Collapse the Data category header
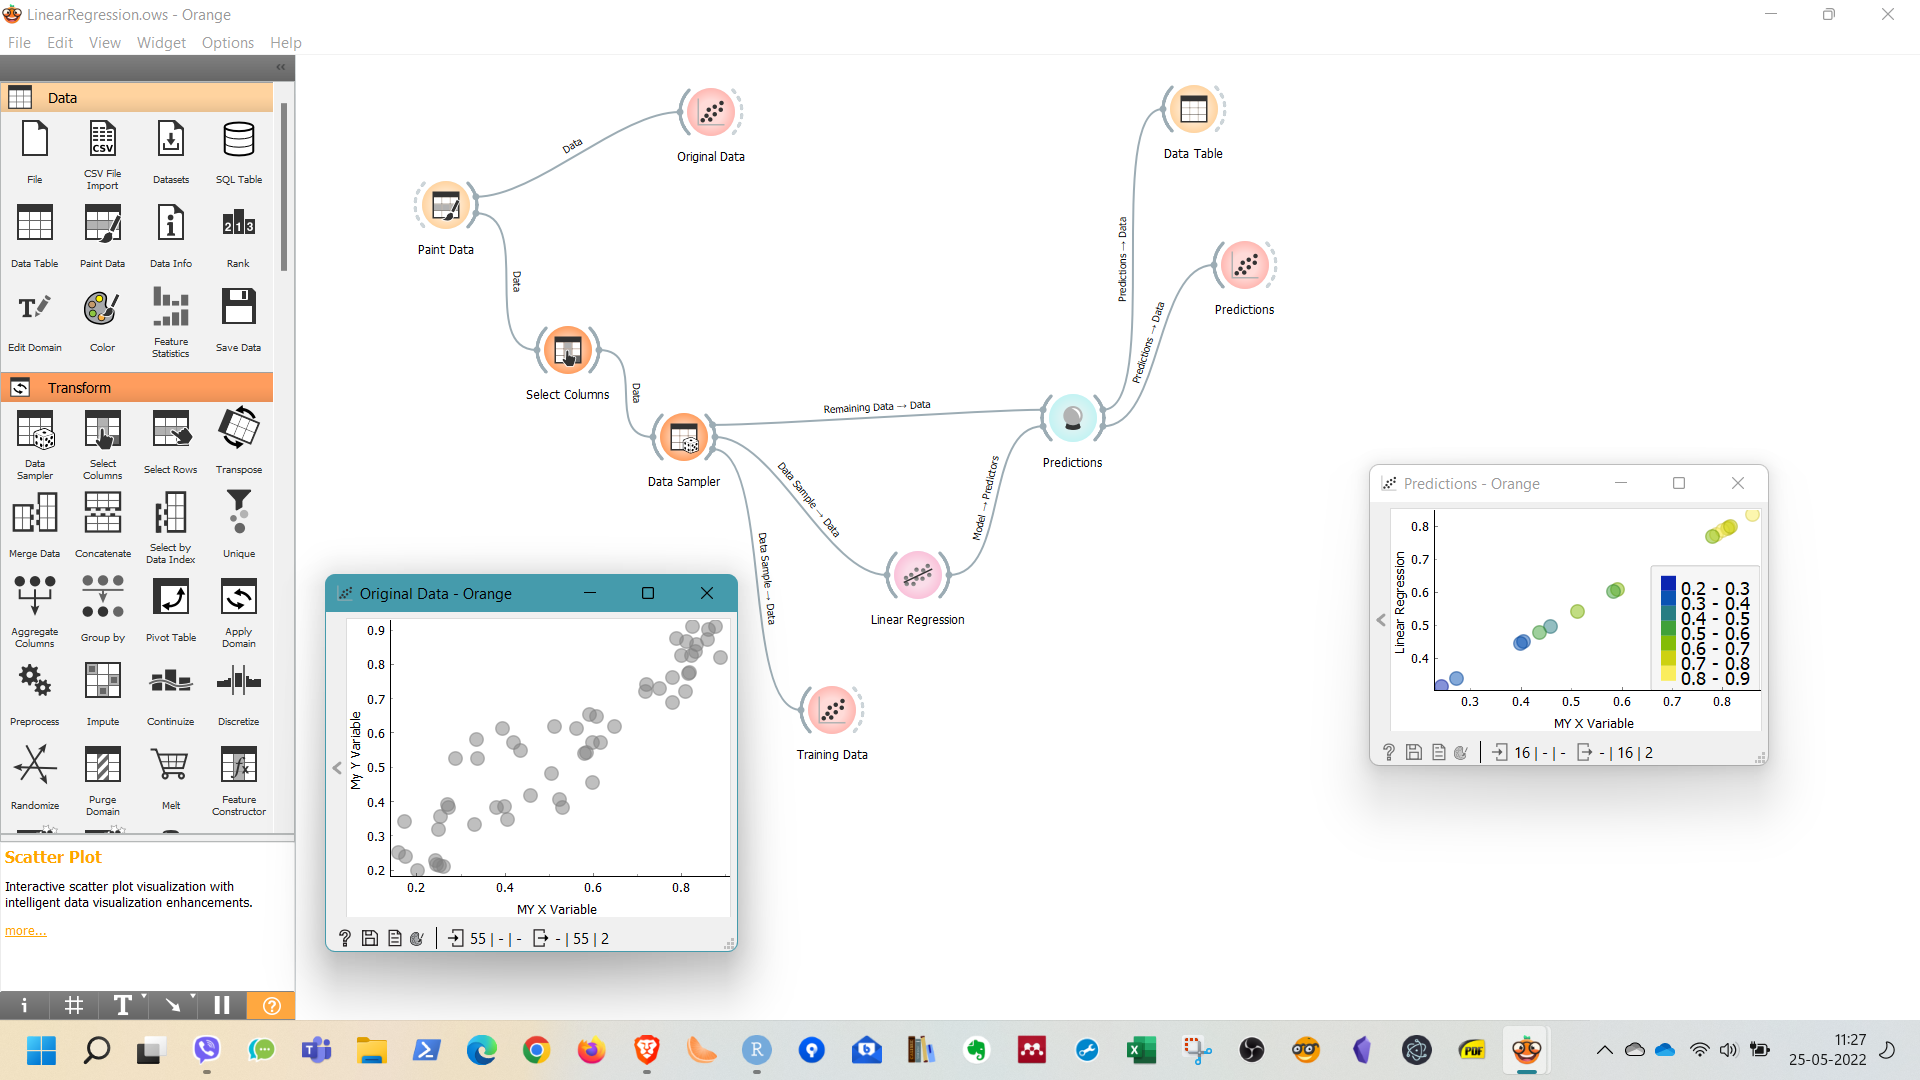Viewport: 1920px width, 1080px height. tap(137, 98)
